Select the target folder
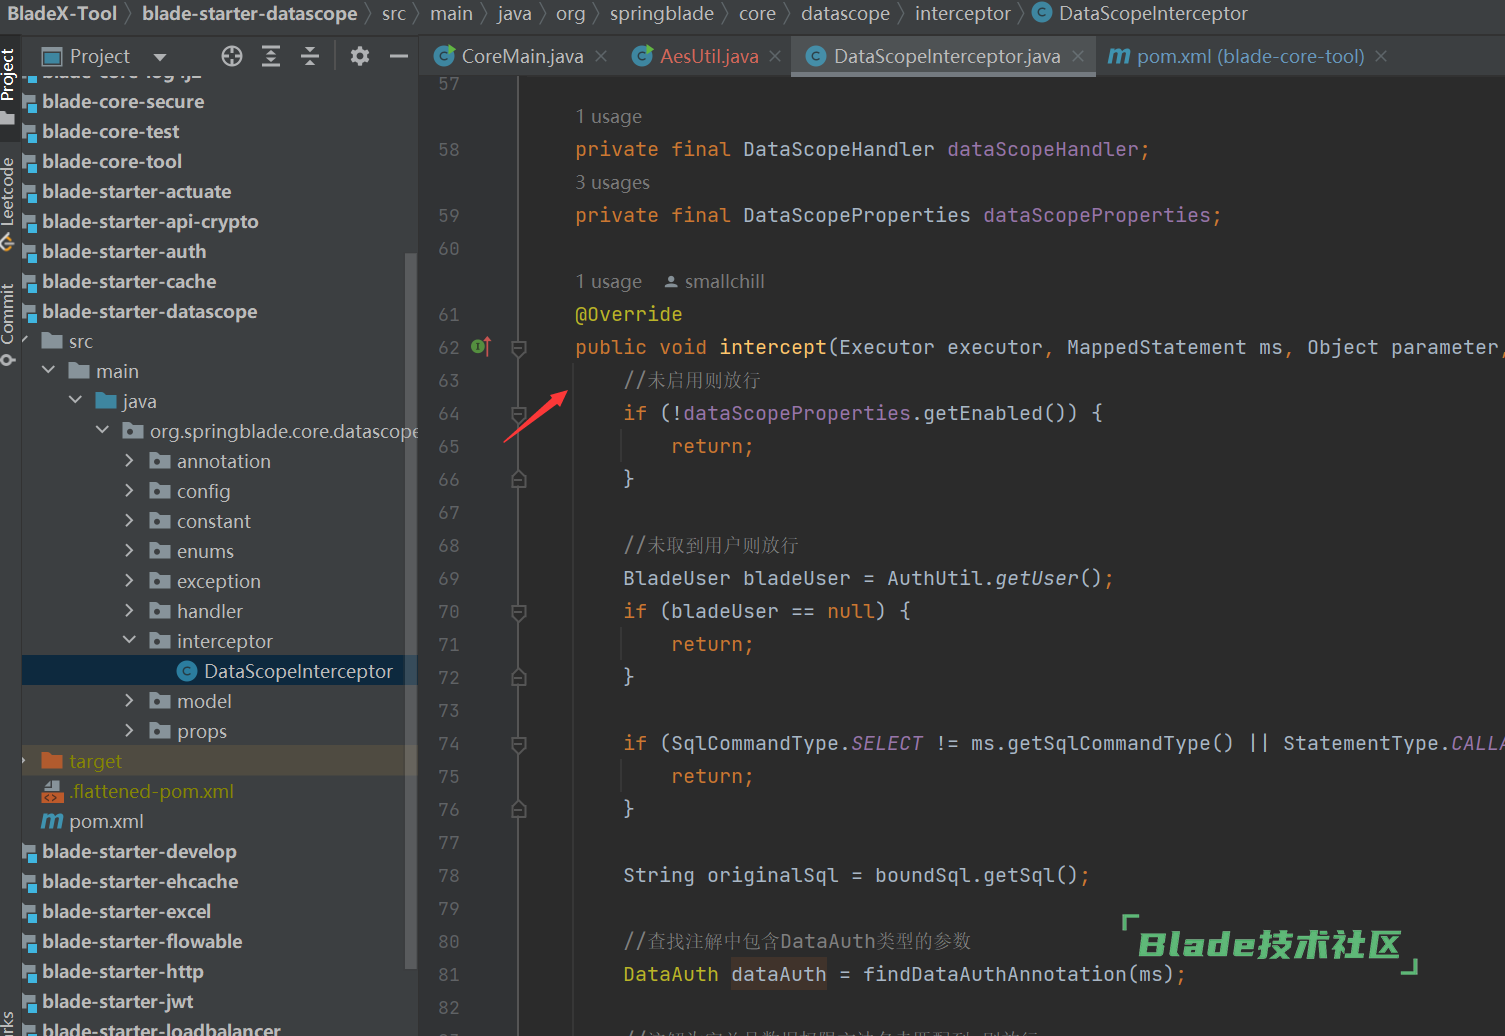1505x1036 pixels. (x=95, y=761)
